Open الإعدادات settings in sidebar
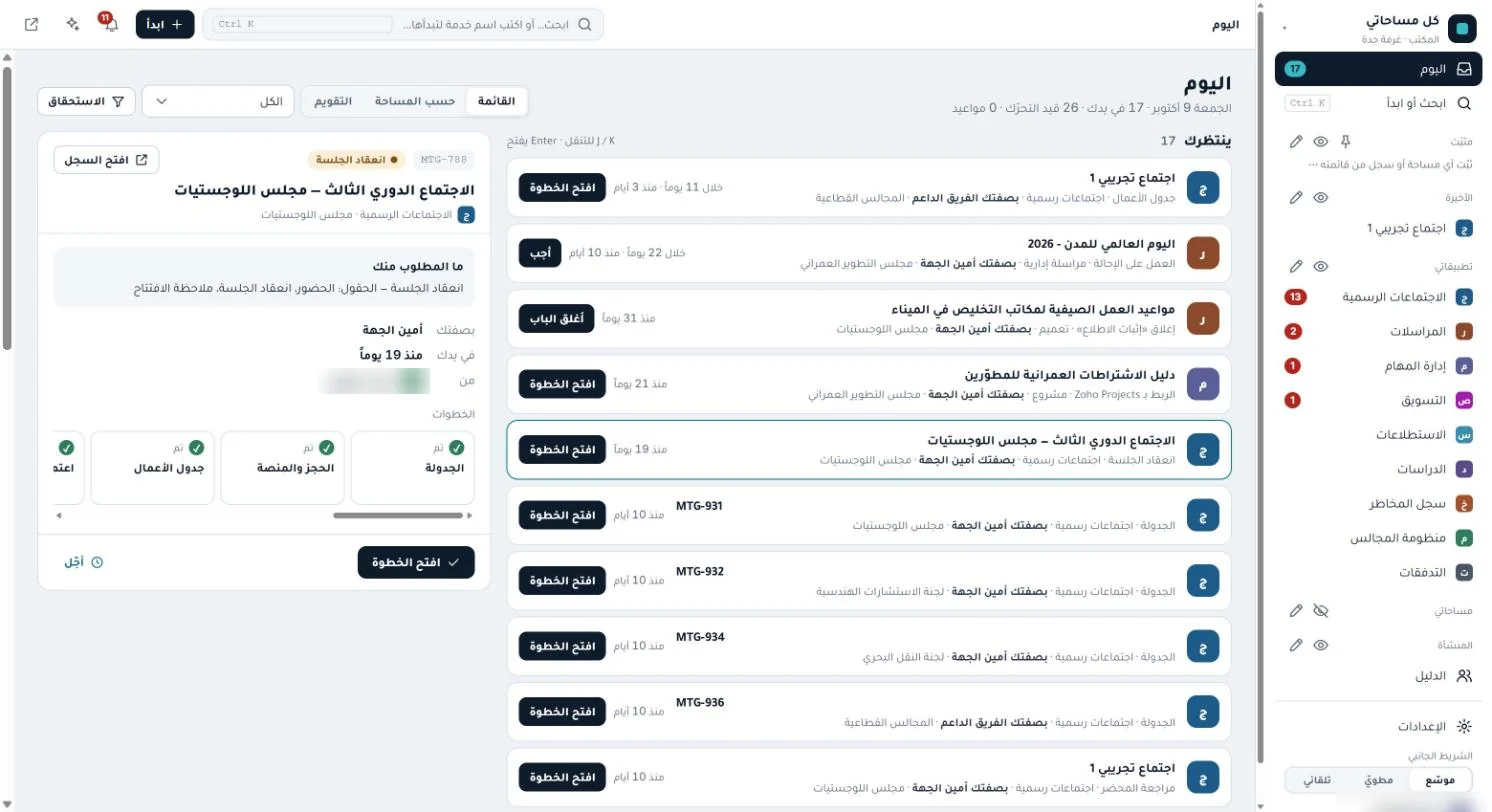Viewport: 1492px width, 812px height. pos(1378,727)
